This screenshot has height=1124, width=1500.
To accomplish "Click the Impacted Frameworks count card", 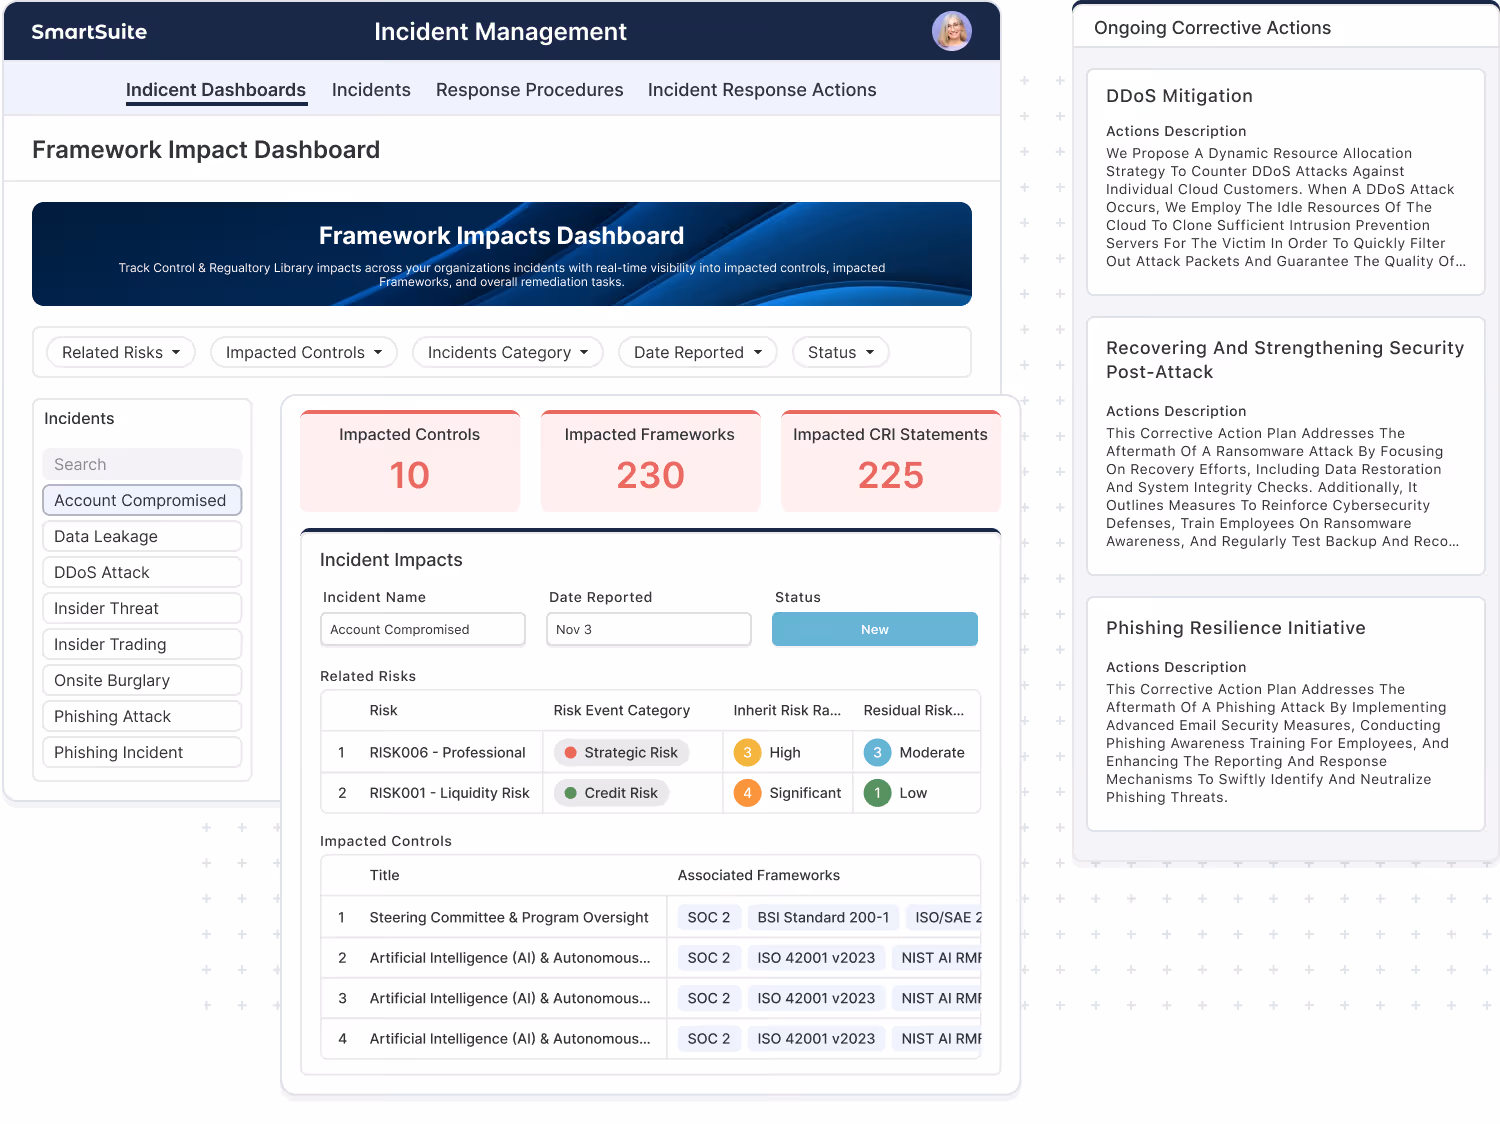I will pyautogui.click(x=650, y=461).
